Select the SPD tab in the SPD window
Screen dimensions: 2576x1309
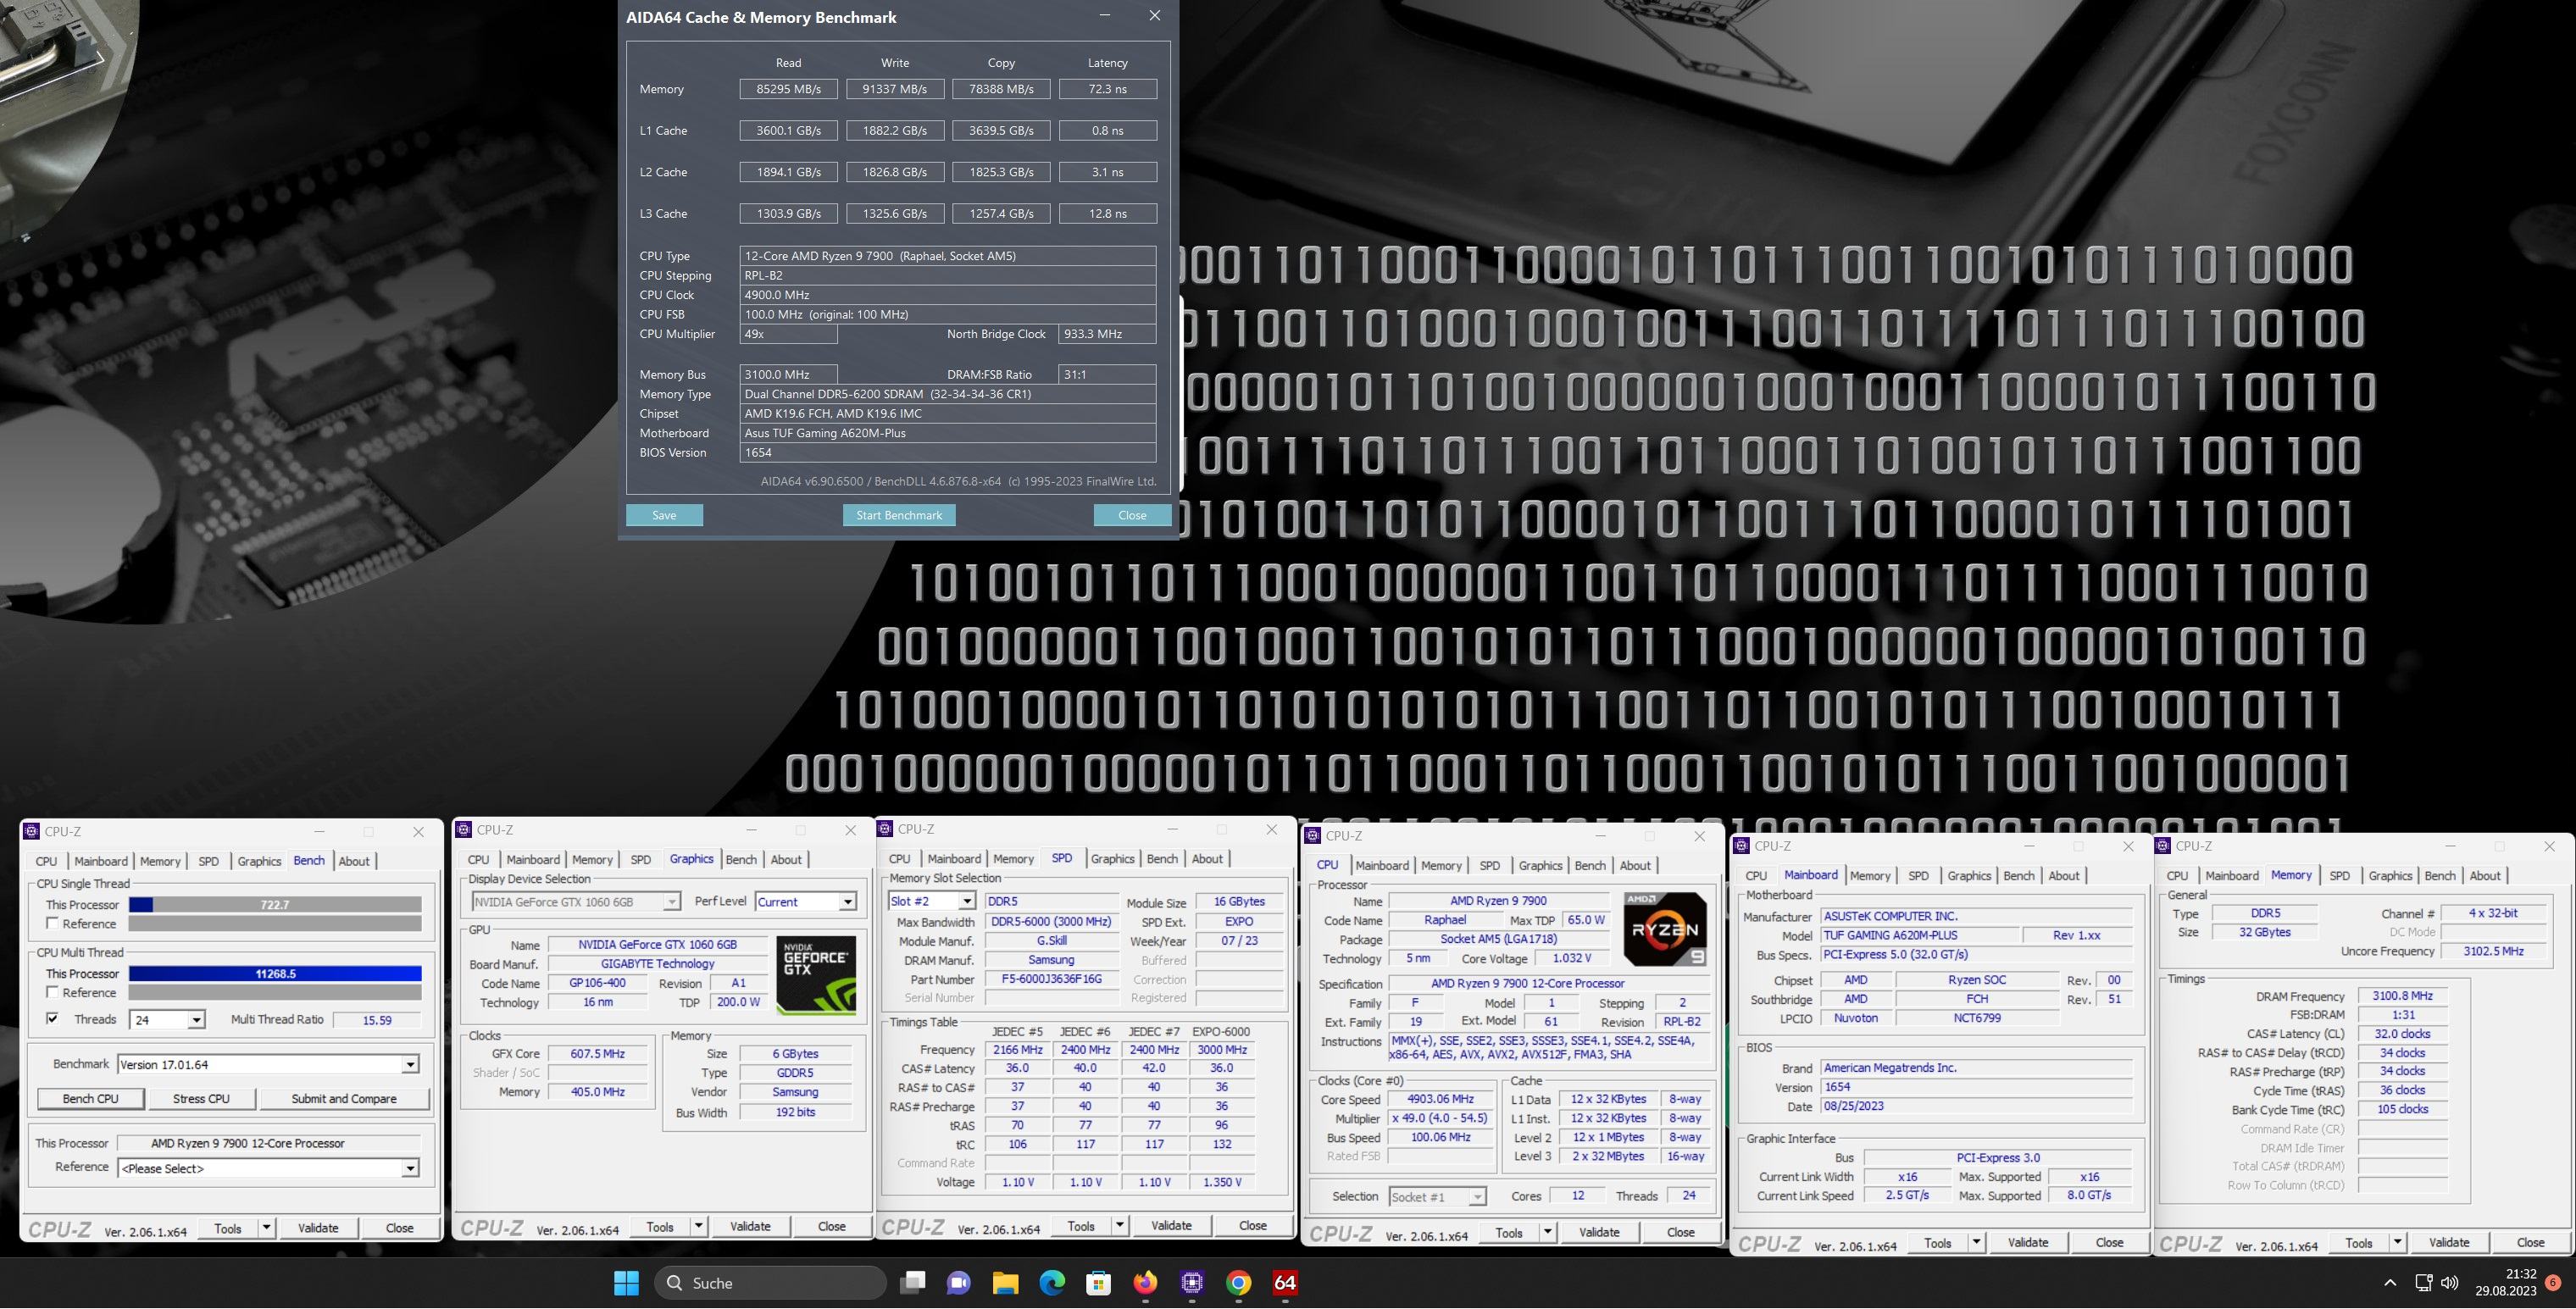(1061, 858)
